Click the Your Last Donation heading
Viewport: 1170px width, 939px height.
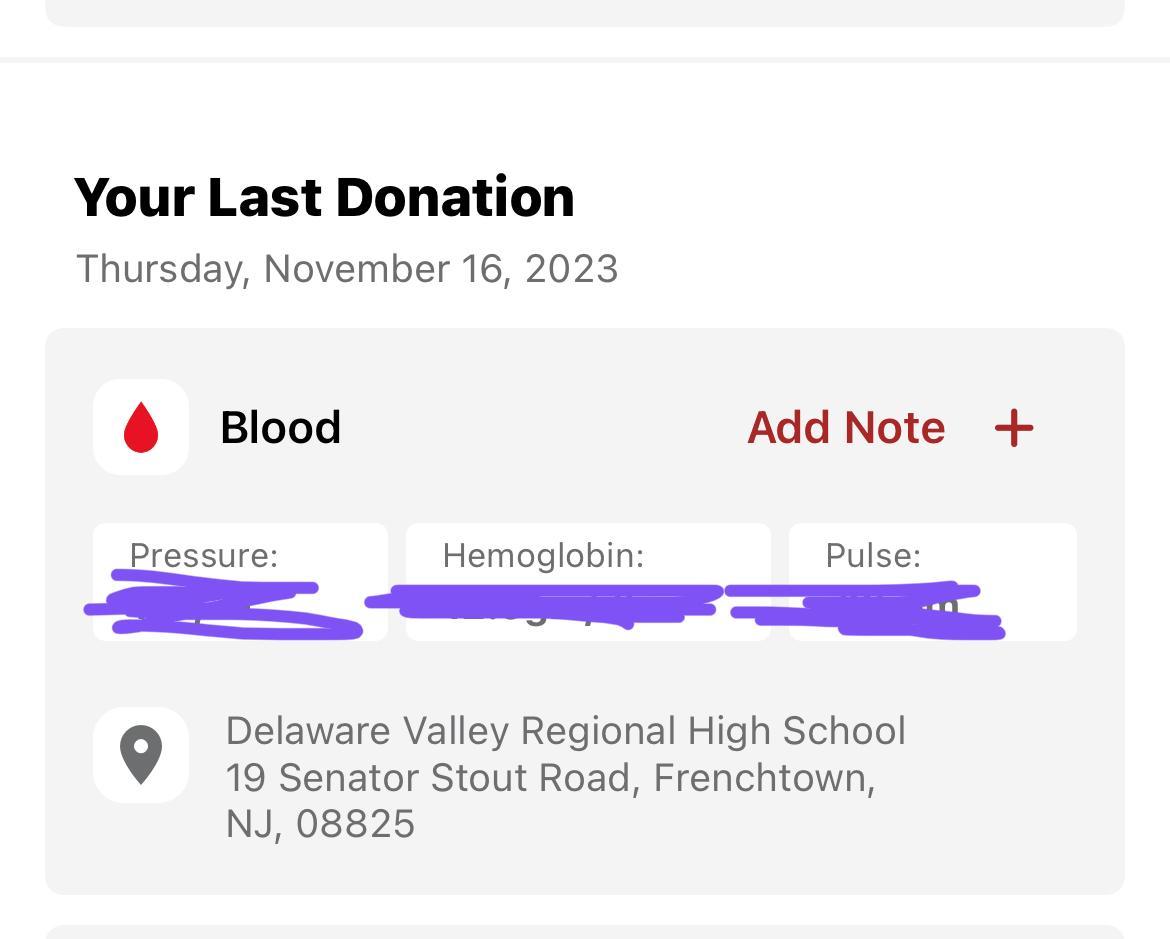[x=324, y=197]
